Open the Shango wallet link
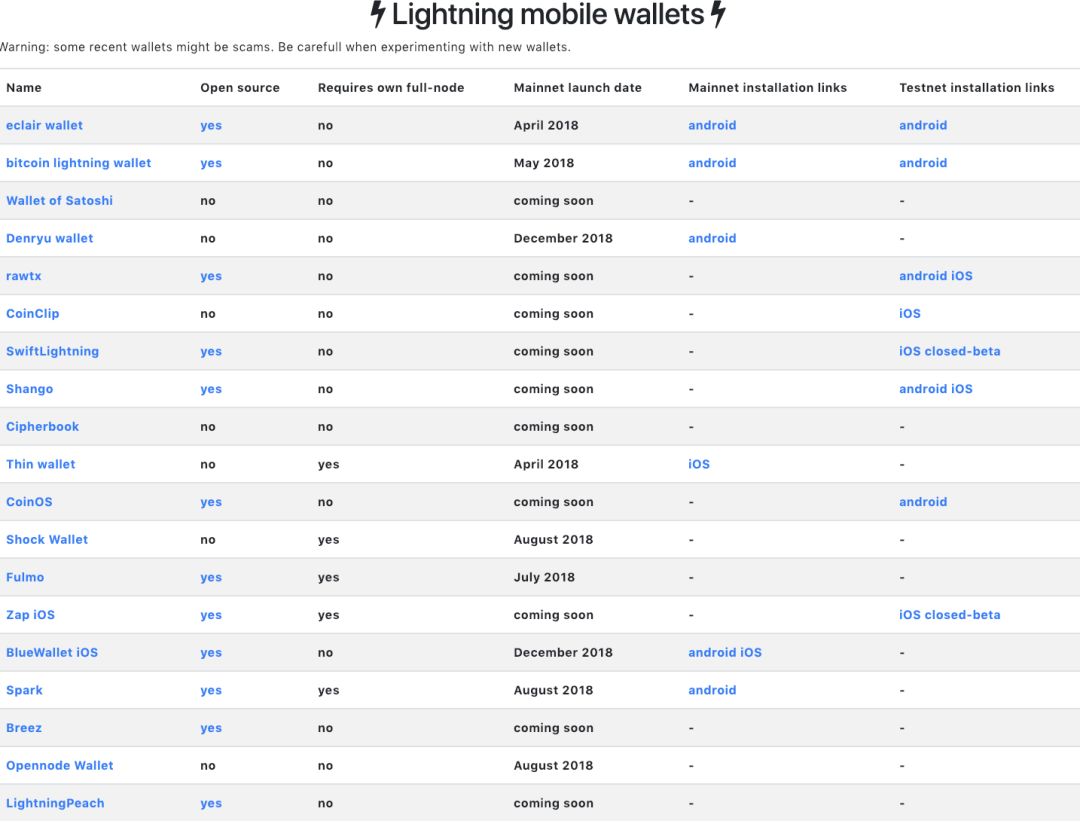 (x=30, y=389)
